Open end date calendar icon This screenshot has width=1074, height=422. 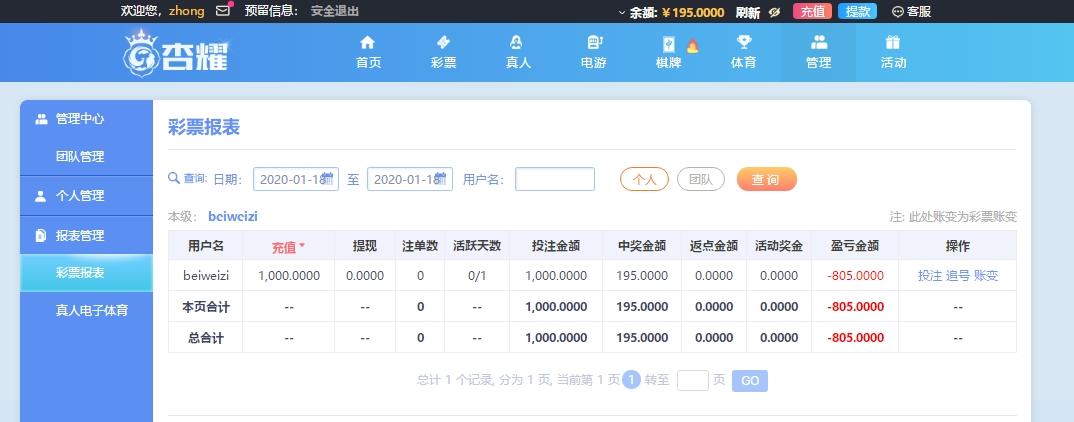441,179
